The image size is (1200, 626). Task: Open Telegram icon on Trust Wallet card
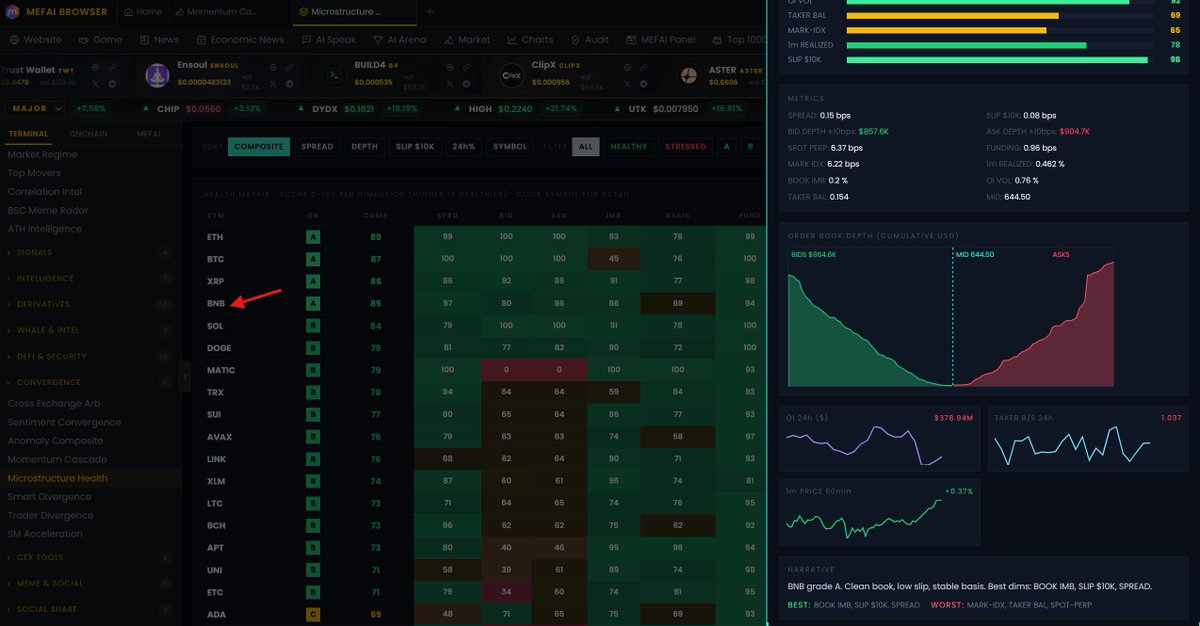pyautogui.click(x=112, y=84)
